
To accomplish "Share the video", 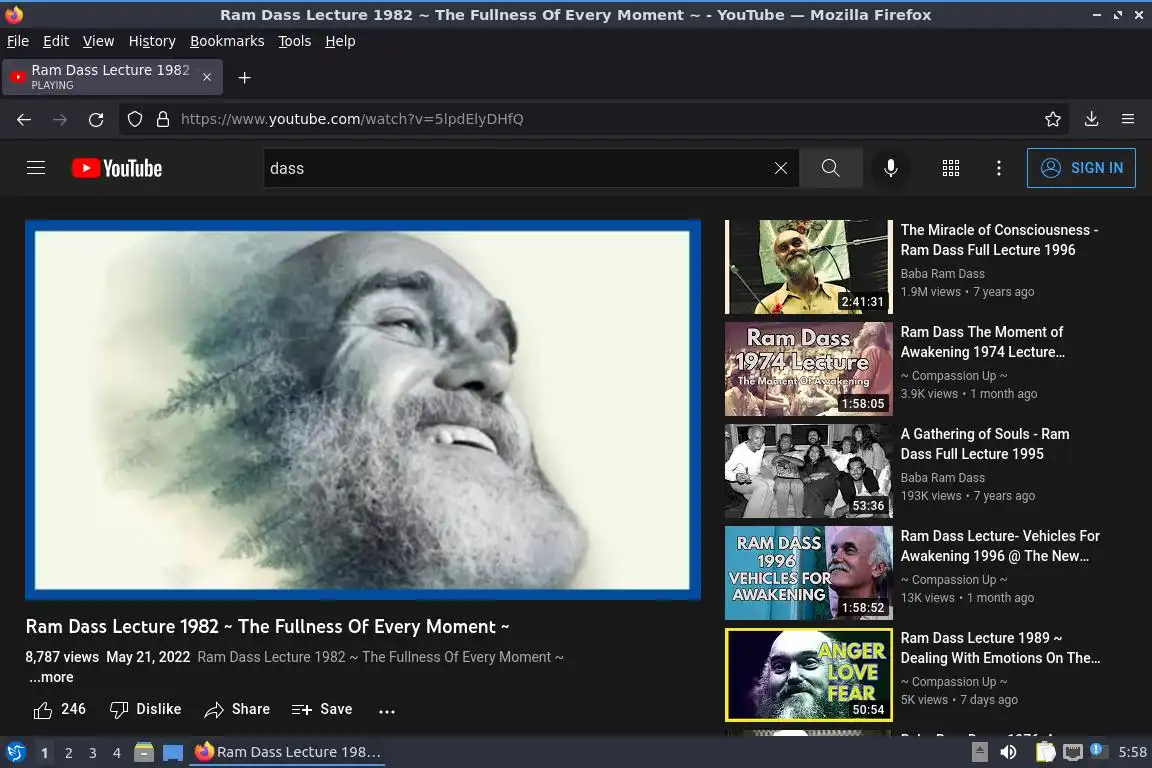I will click(237, 709).
